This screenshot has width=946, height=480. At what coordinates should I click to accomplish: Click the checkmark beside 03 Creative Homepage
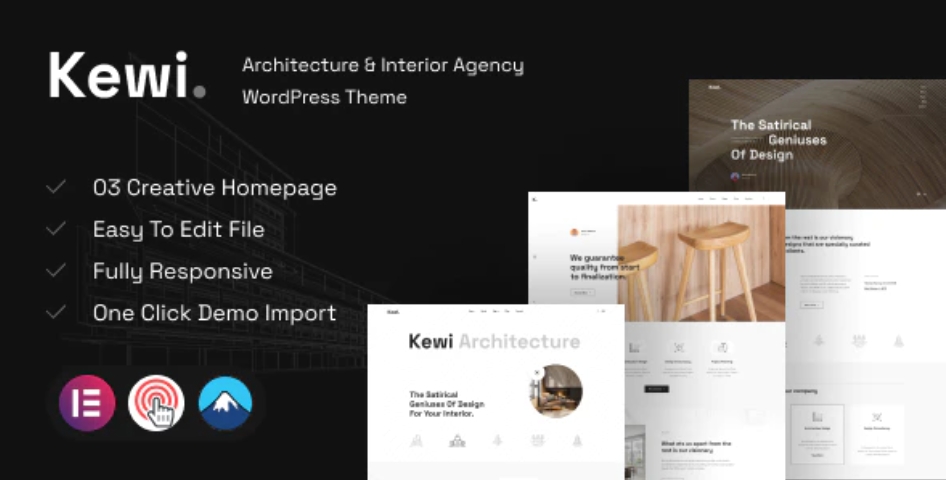pos(56,187)
